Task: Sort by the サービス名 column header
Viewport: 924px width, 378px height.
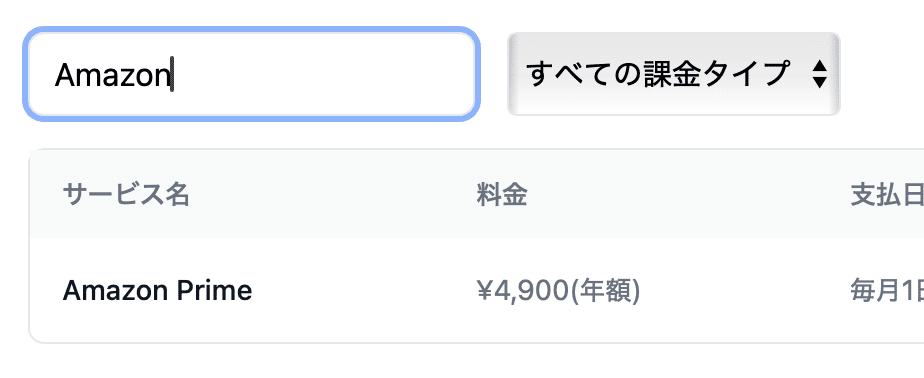Action: coord(126,195)
